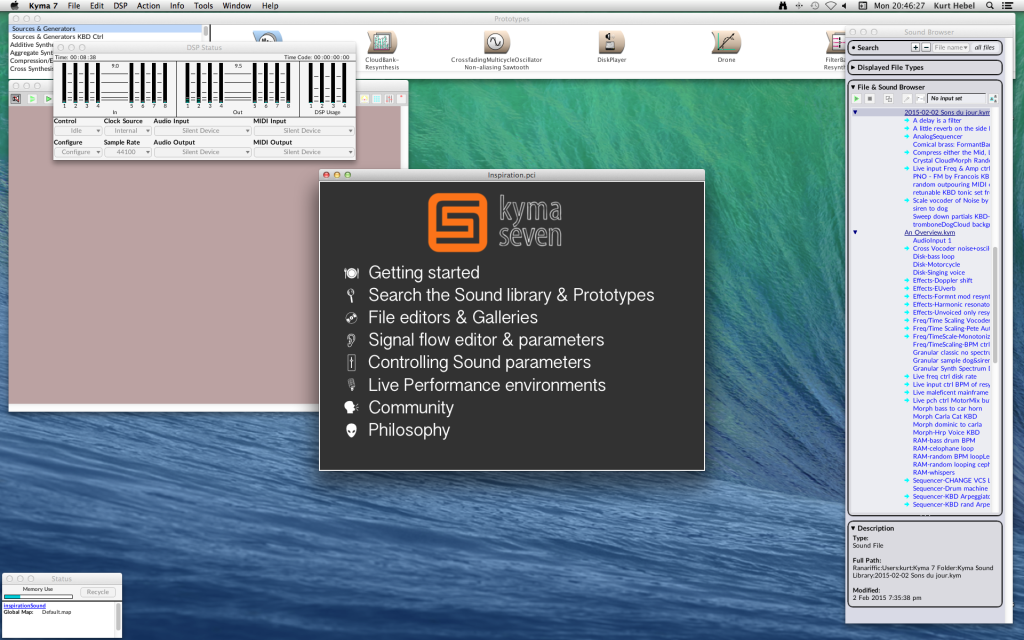
Task: Choose the Drone prototype icon
Action: click(725, 42)
